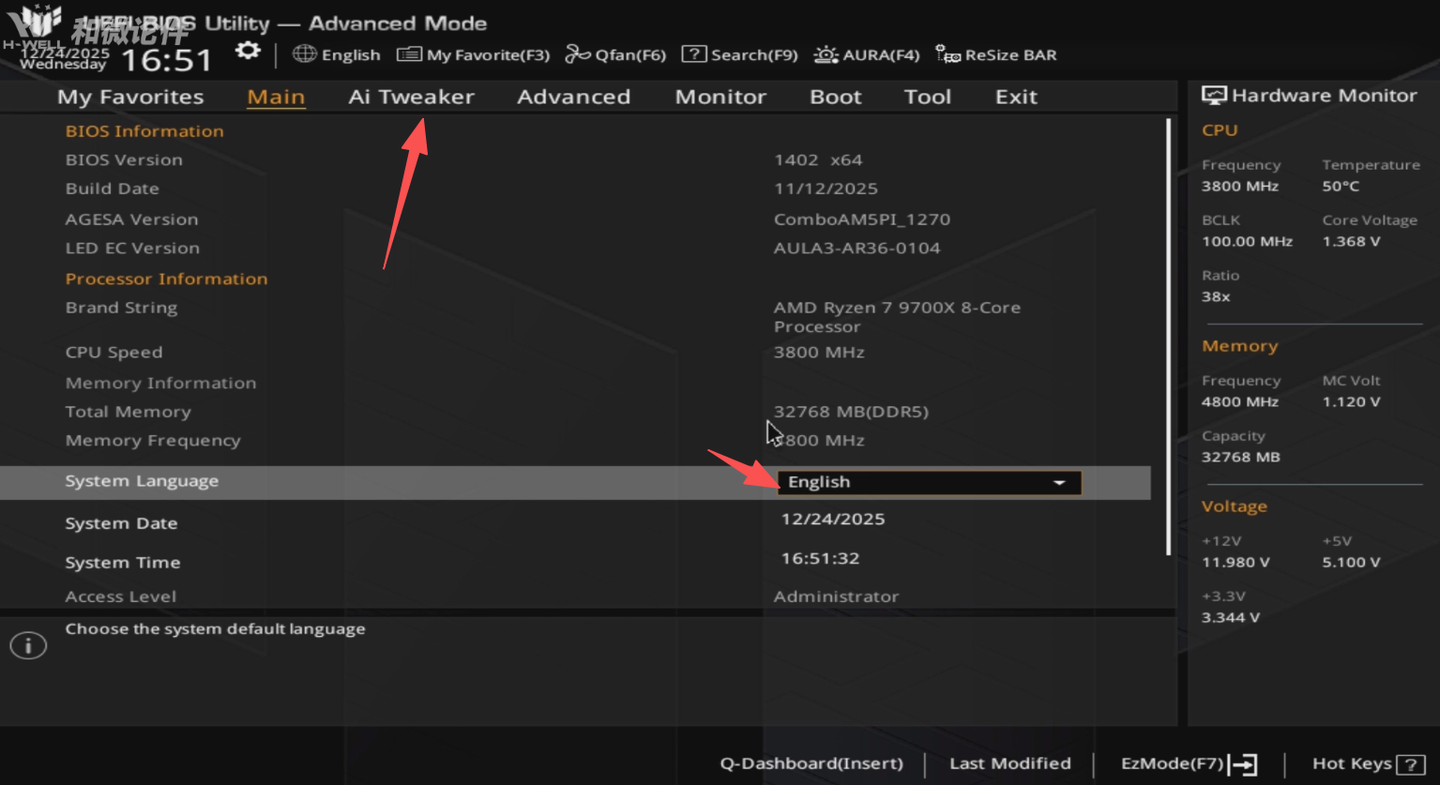Click the Memory Frequency label
This screenshot has width=1440, height=785.
(x=153, y=440)
